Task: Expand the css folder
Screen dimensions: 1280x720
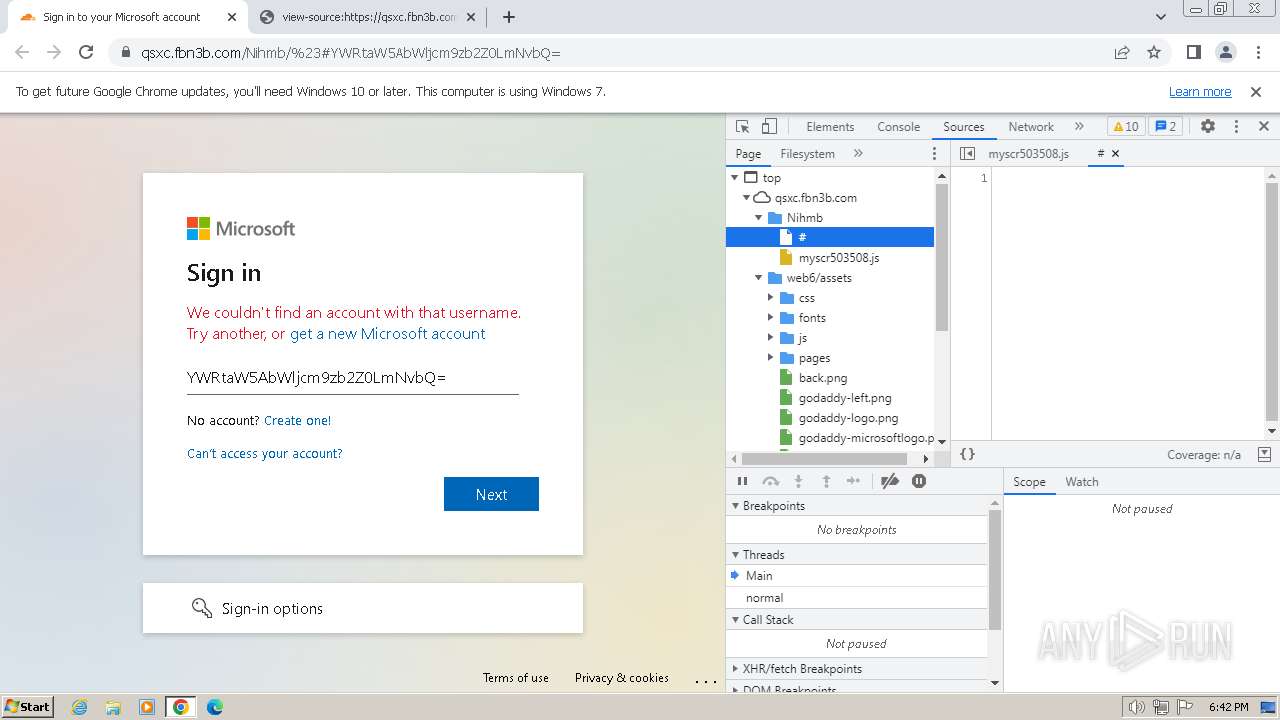Action: (x=771, y=298)
